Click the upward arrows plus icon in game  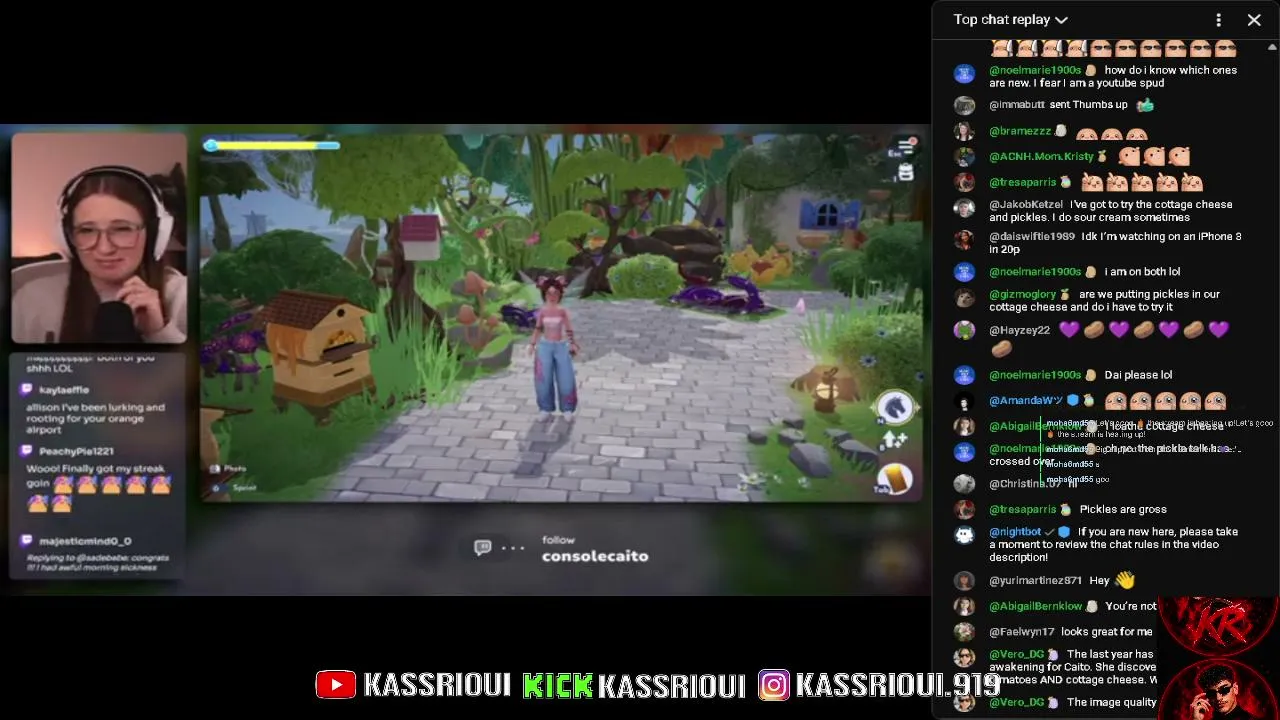(x=894, y=439)
